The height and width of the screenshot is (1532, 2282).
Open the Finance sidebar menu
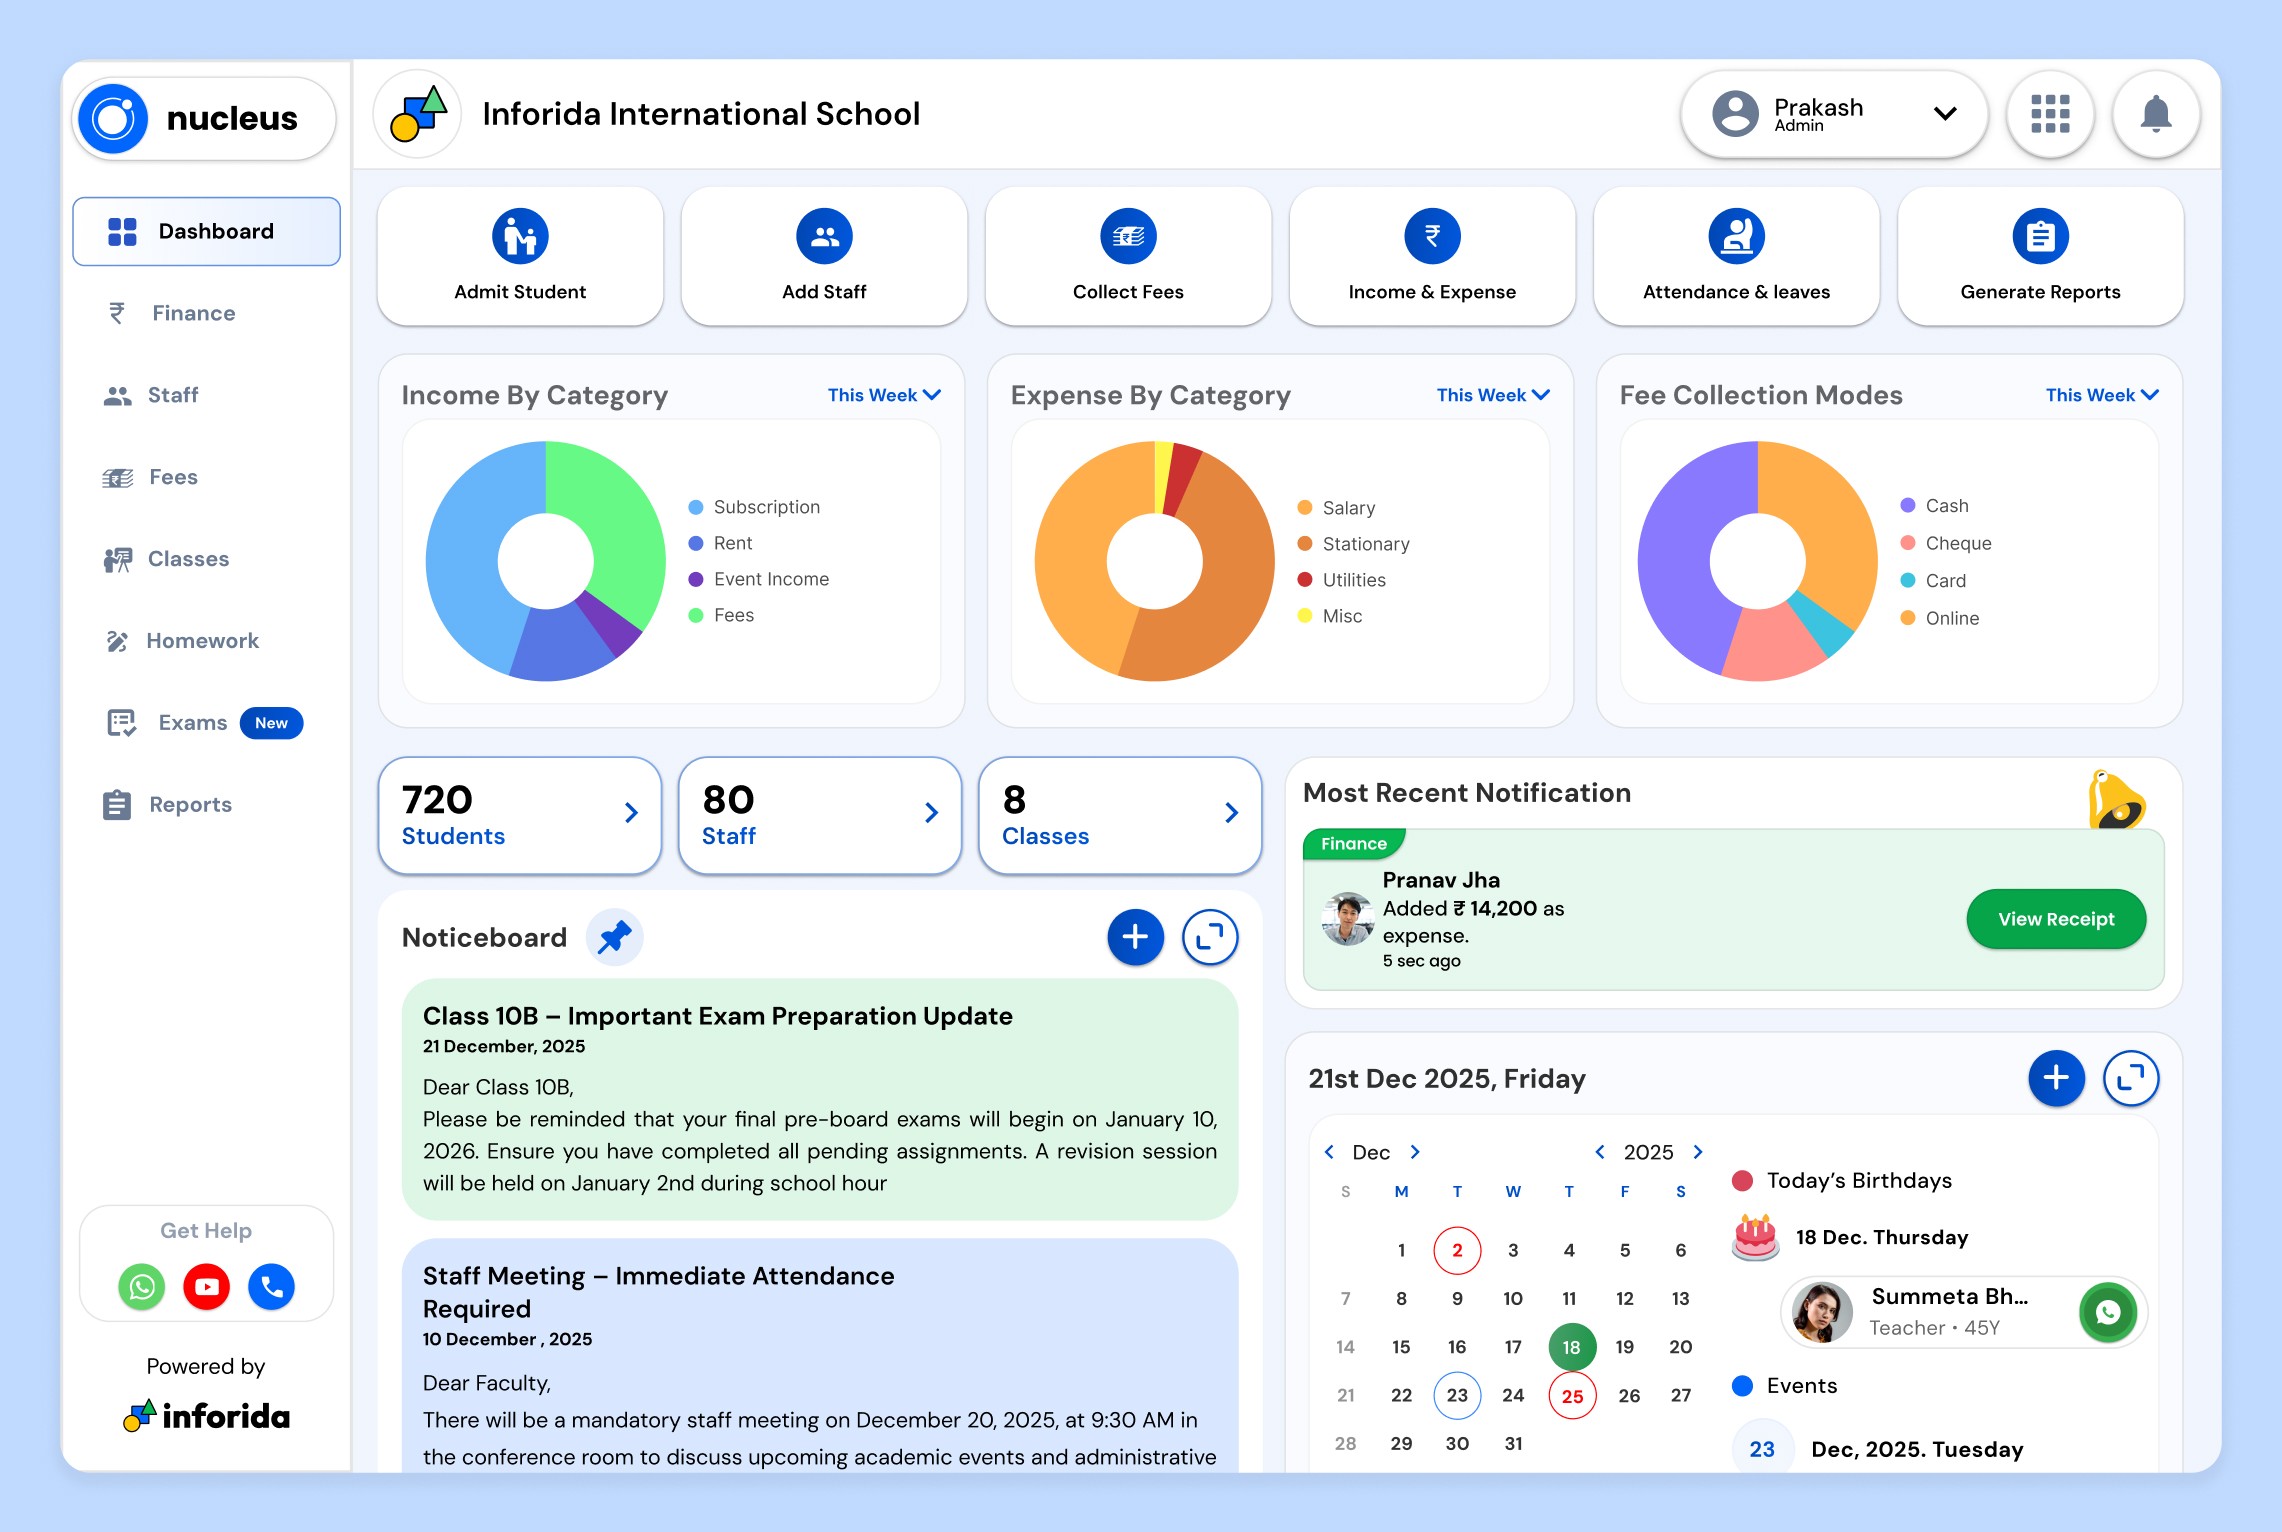[193, 313]
